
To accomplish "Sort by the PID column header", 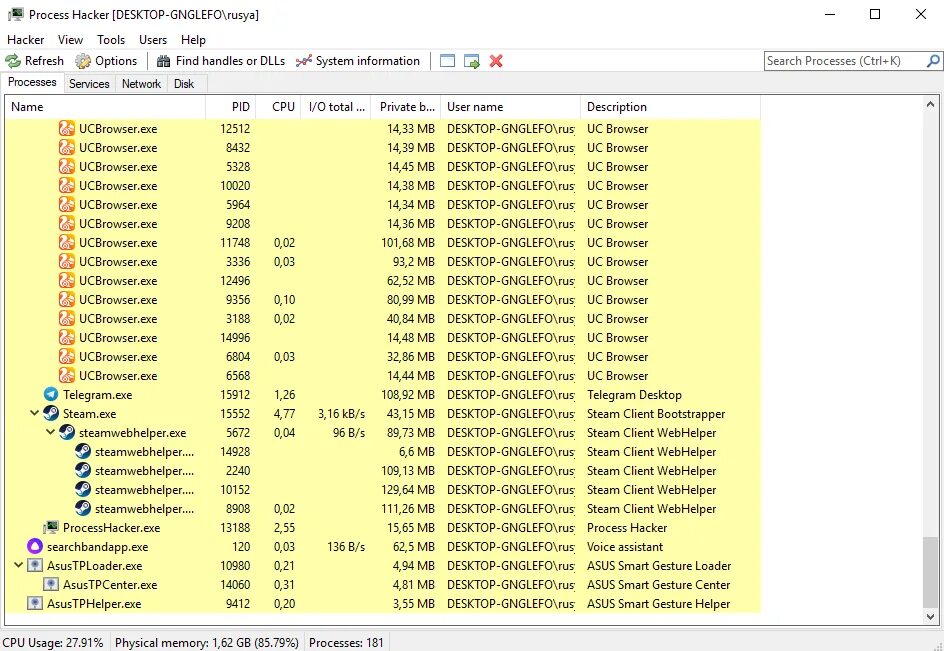I will [231, 107].
